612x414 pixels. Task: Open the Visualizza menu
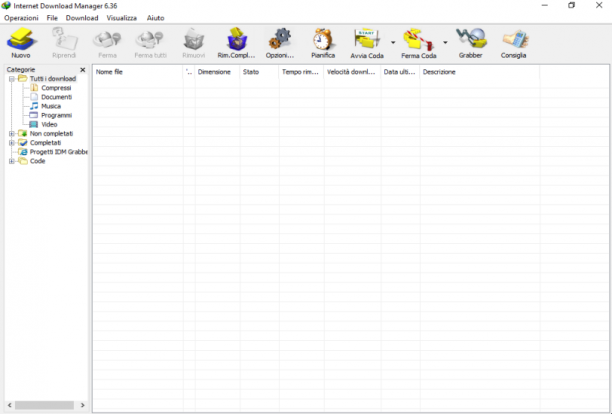[x=122, y=18]
